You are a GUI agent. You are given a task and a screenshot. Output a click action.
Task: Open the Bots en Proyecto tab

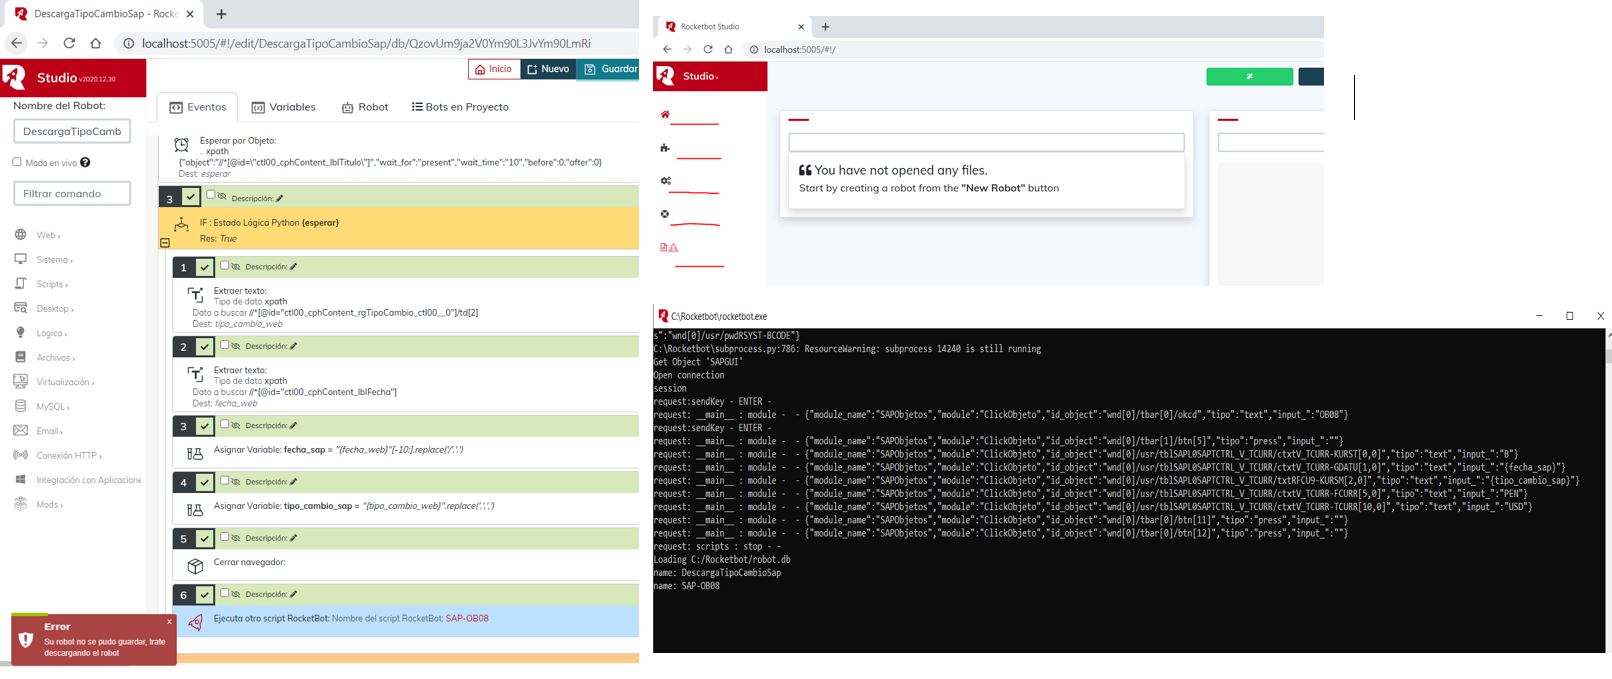coord(460,107)
